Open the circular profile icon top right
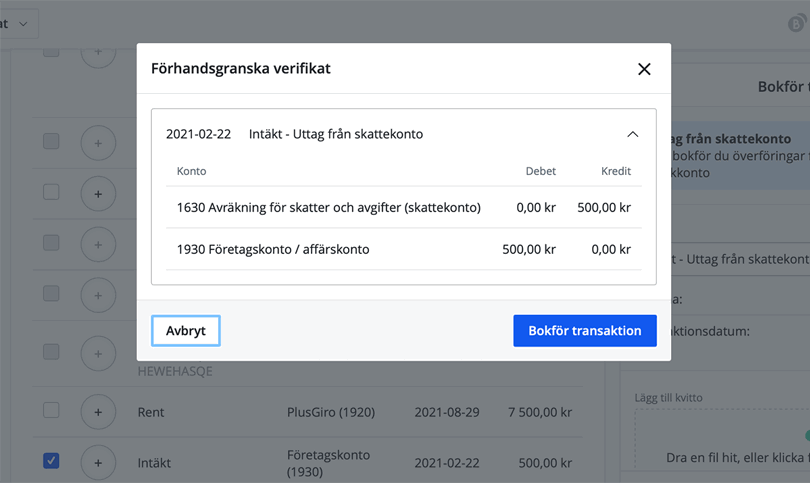Screen dimensions: 810x483 click(796, 23)
